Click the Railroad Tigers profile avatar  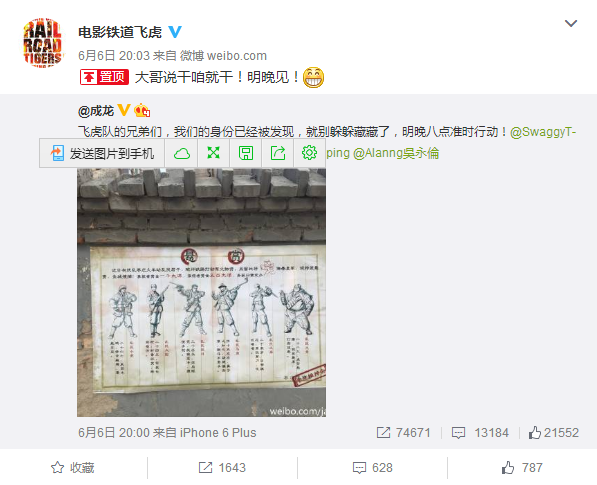click(42, 43)
